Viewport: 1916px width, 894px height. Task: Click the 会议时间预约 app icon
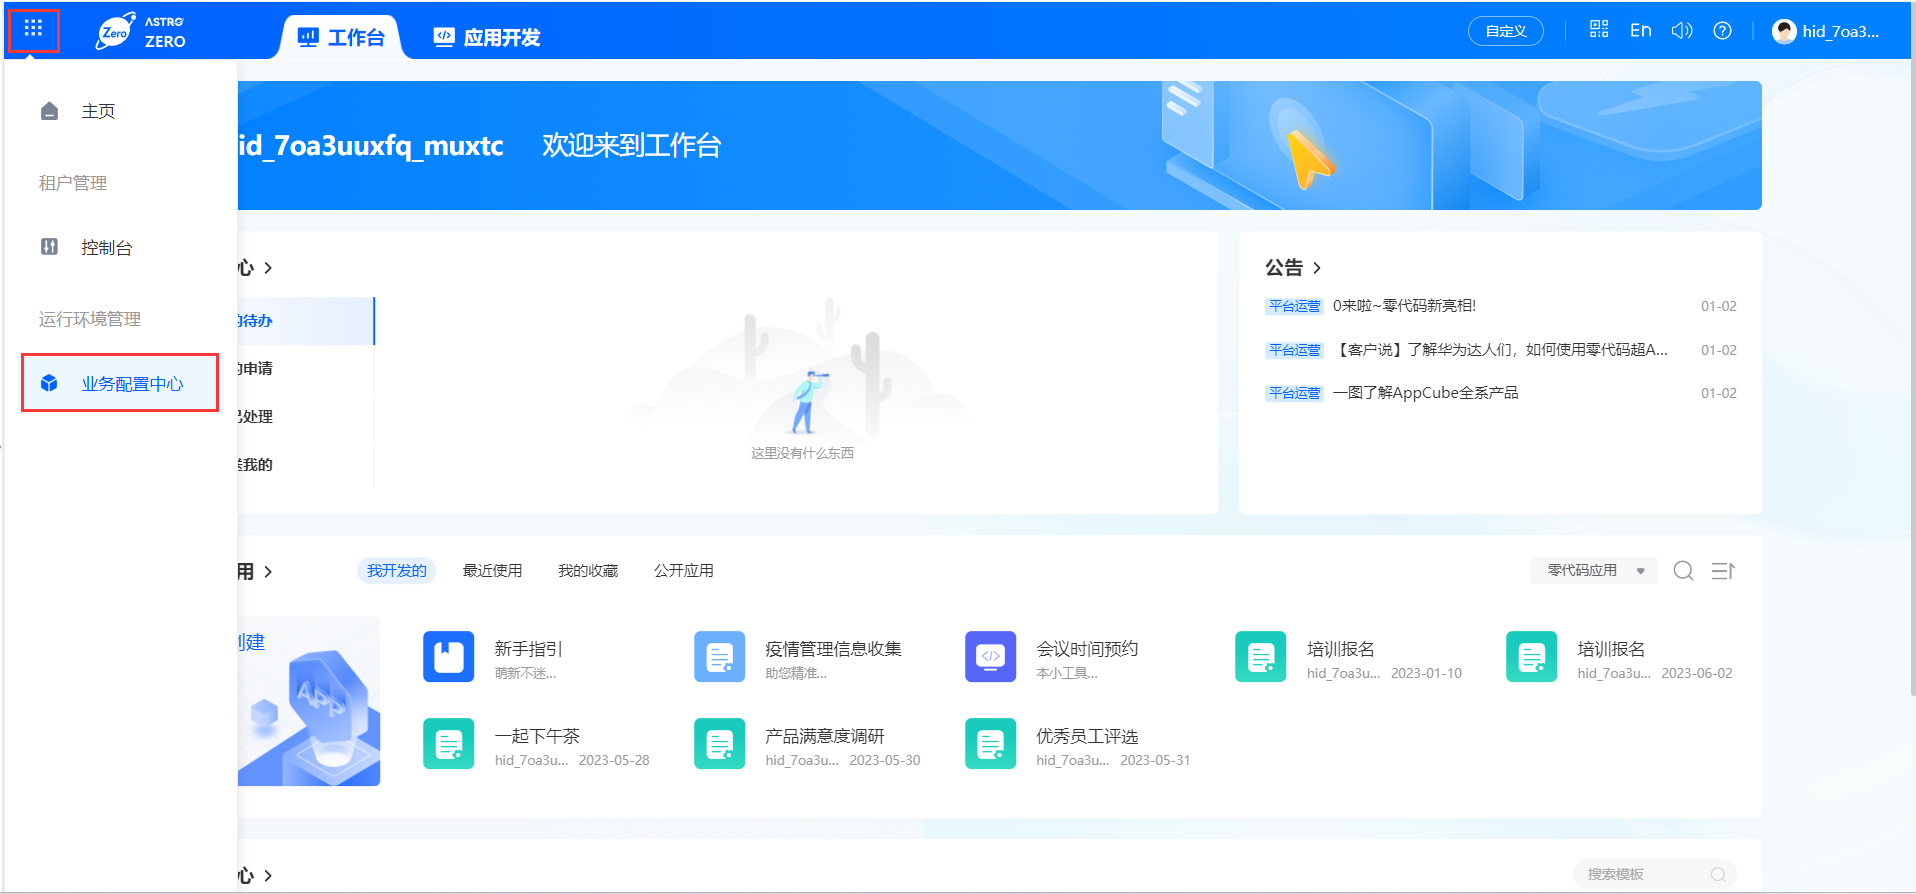990,656
